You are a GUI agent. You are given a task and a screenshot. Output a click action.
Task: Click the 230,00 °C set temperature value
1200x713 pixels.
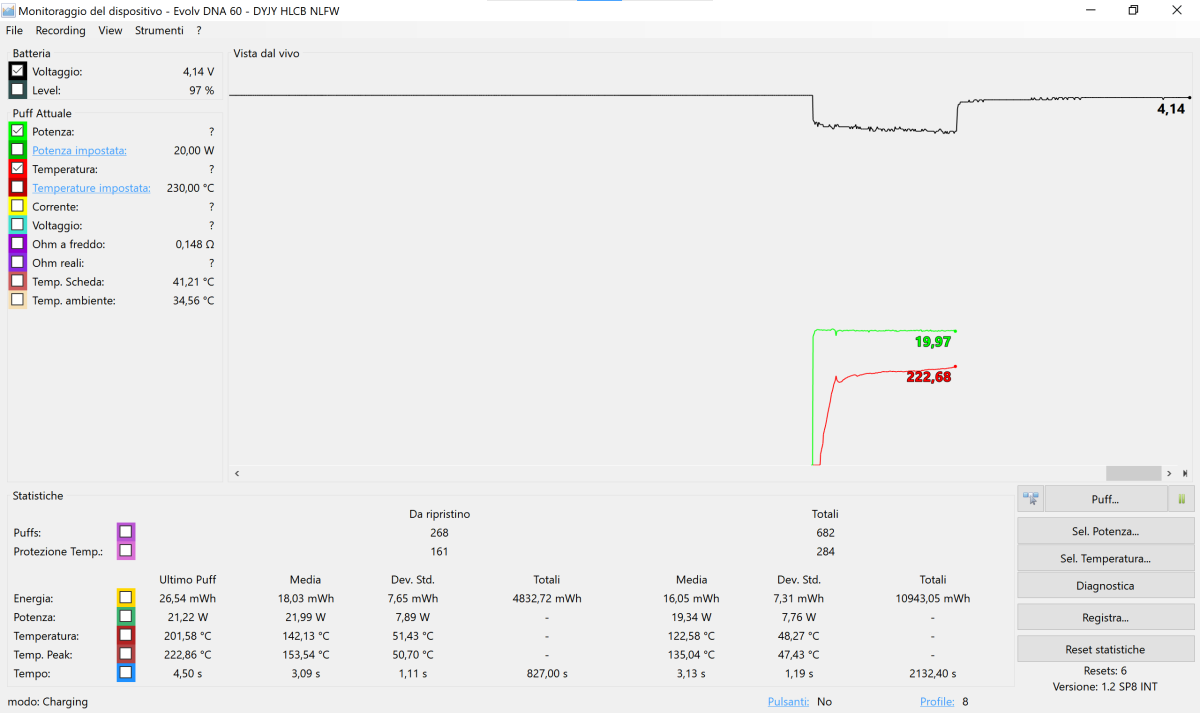(188, 188)
